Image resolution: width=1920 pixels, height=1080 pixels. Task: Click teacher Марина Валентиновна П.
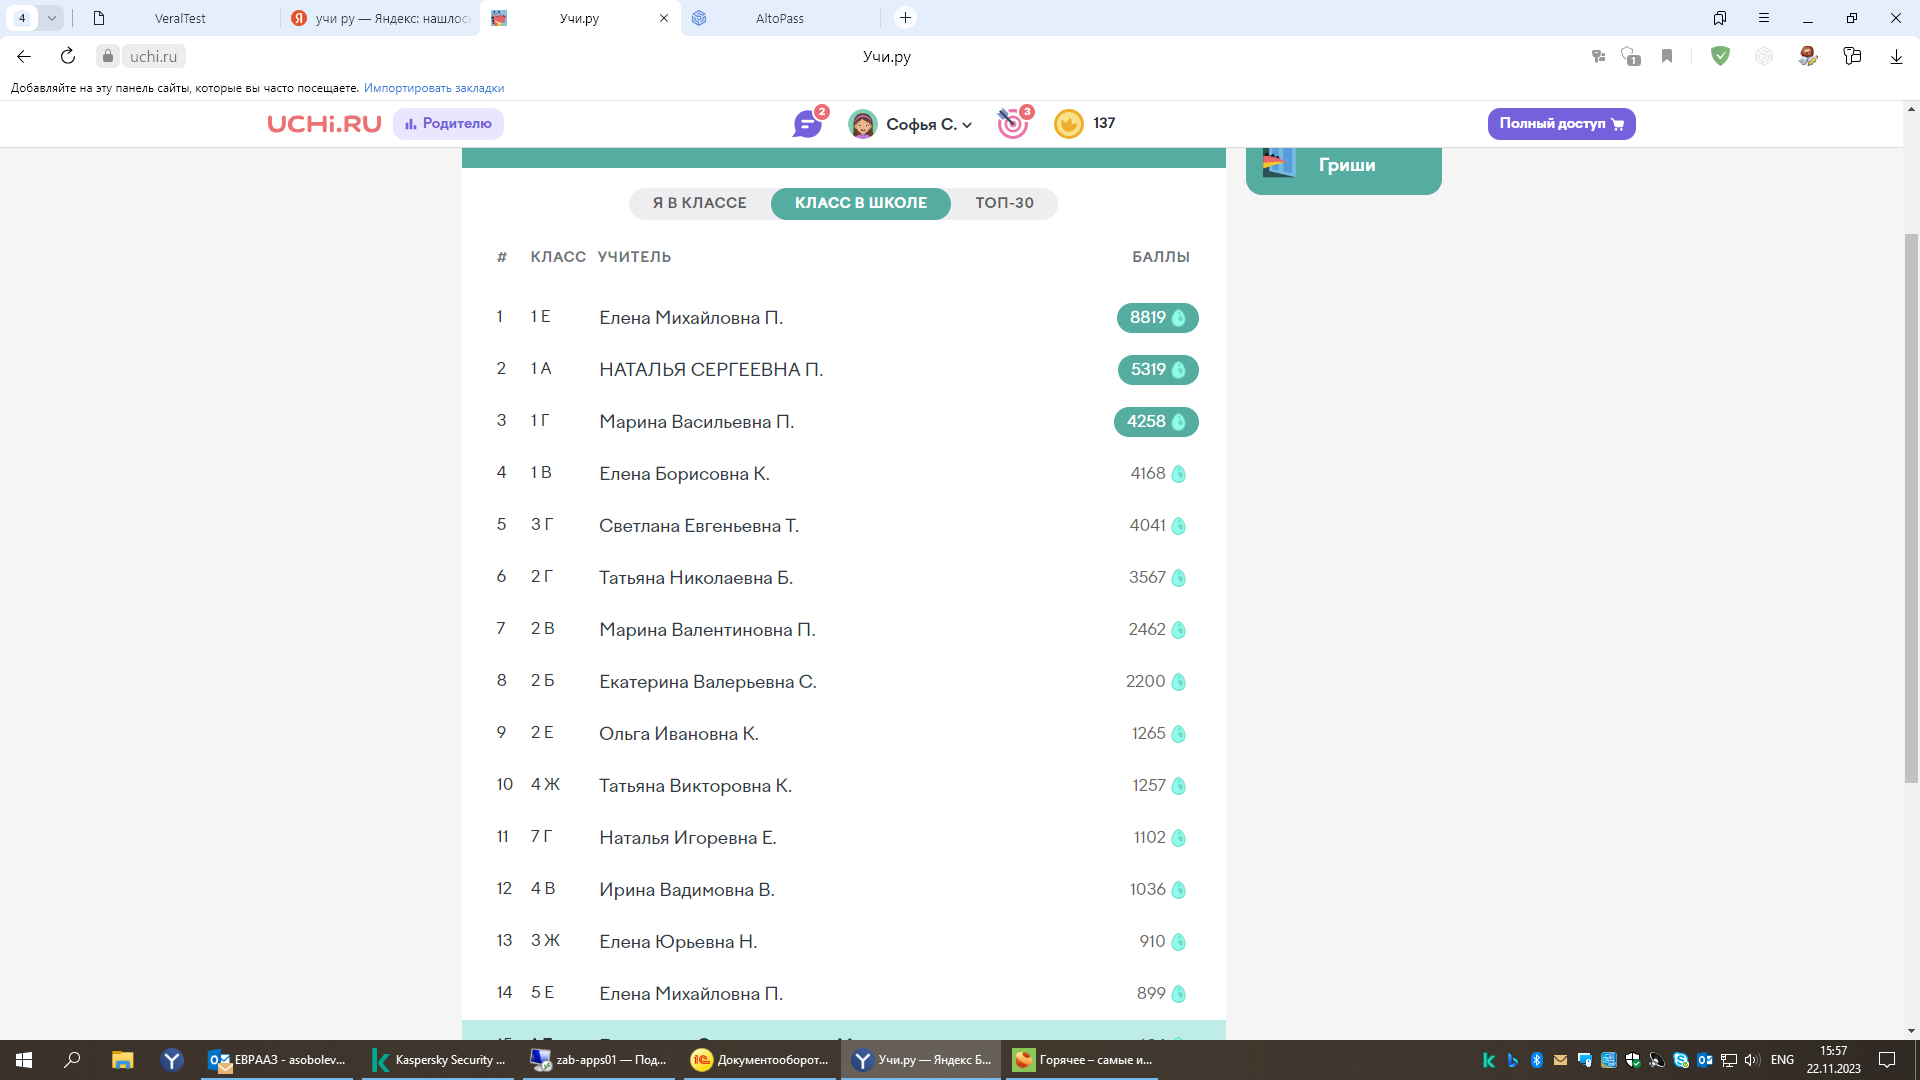[707, 630]
